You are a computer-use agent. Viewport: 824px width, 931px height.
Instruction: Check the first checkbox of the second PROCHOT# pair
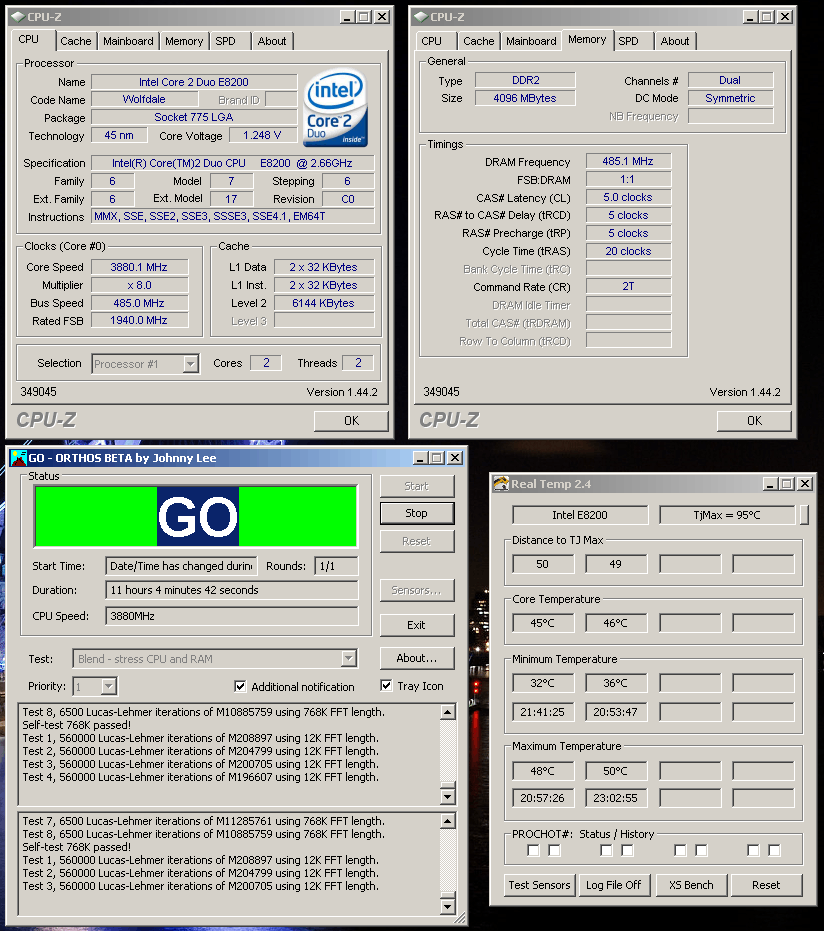tap(606, 851)
